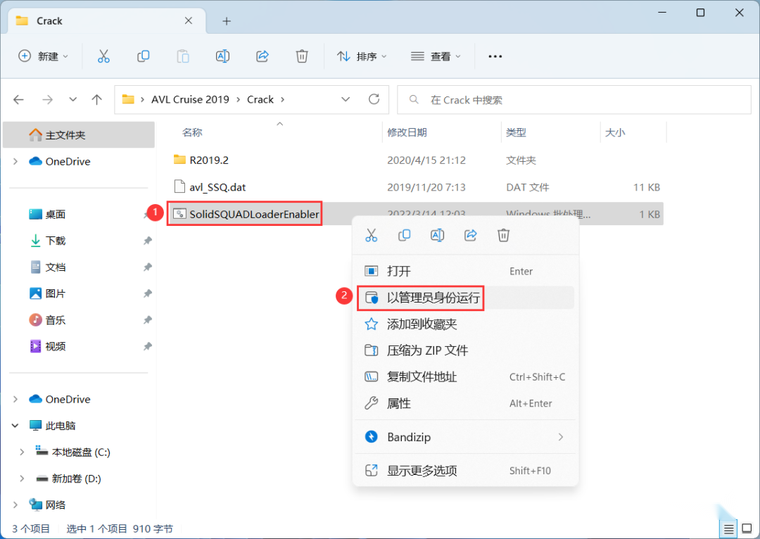Collapse the 此电脑 tree node
The image size is (760, 539).
[16, 426]
